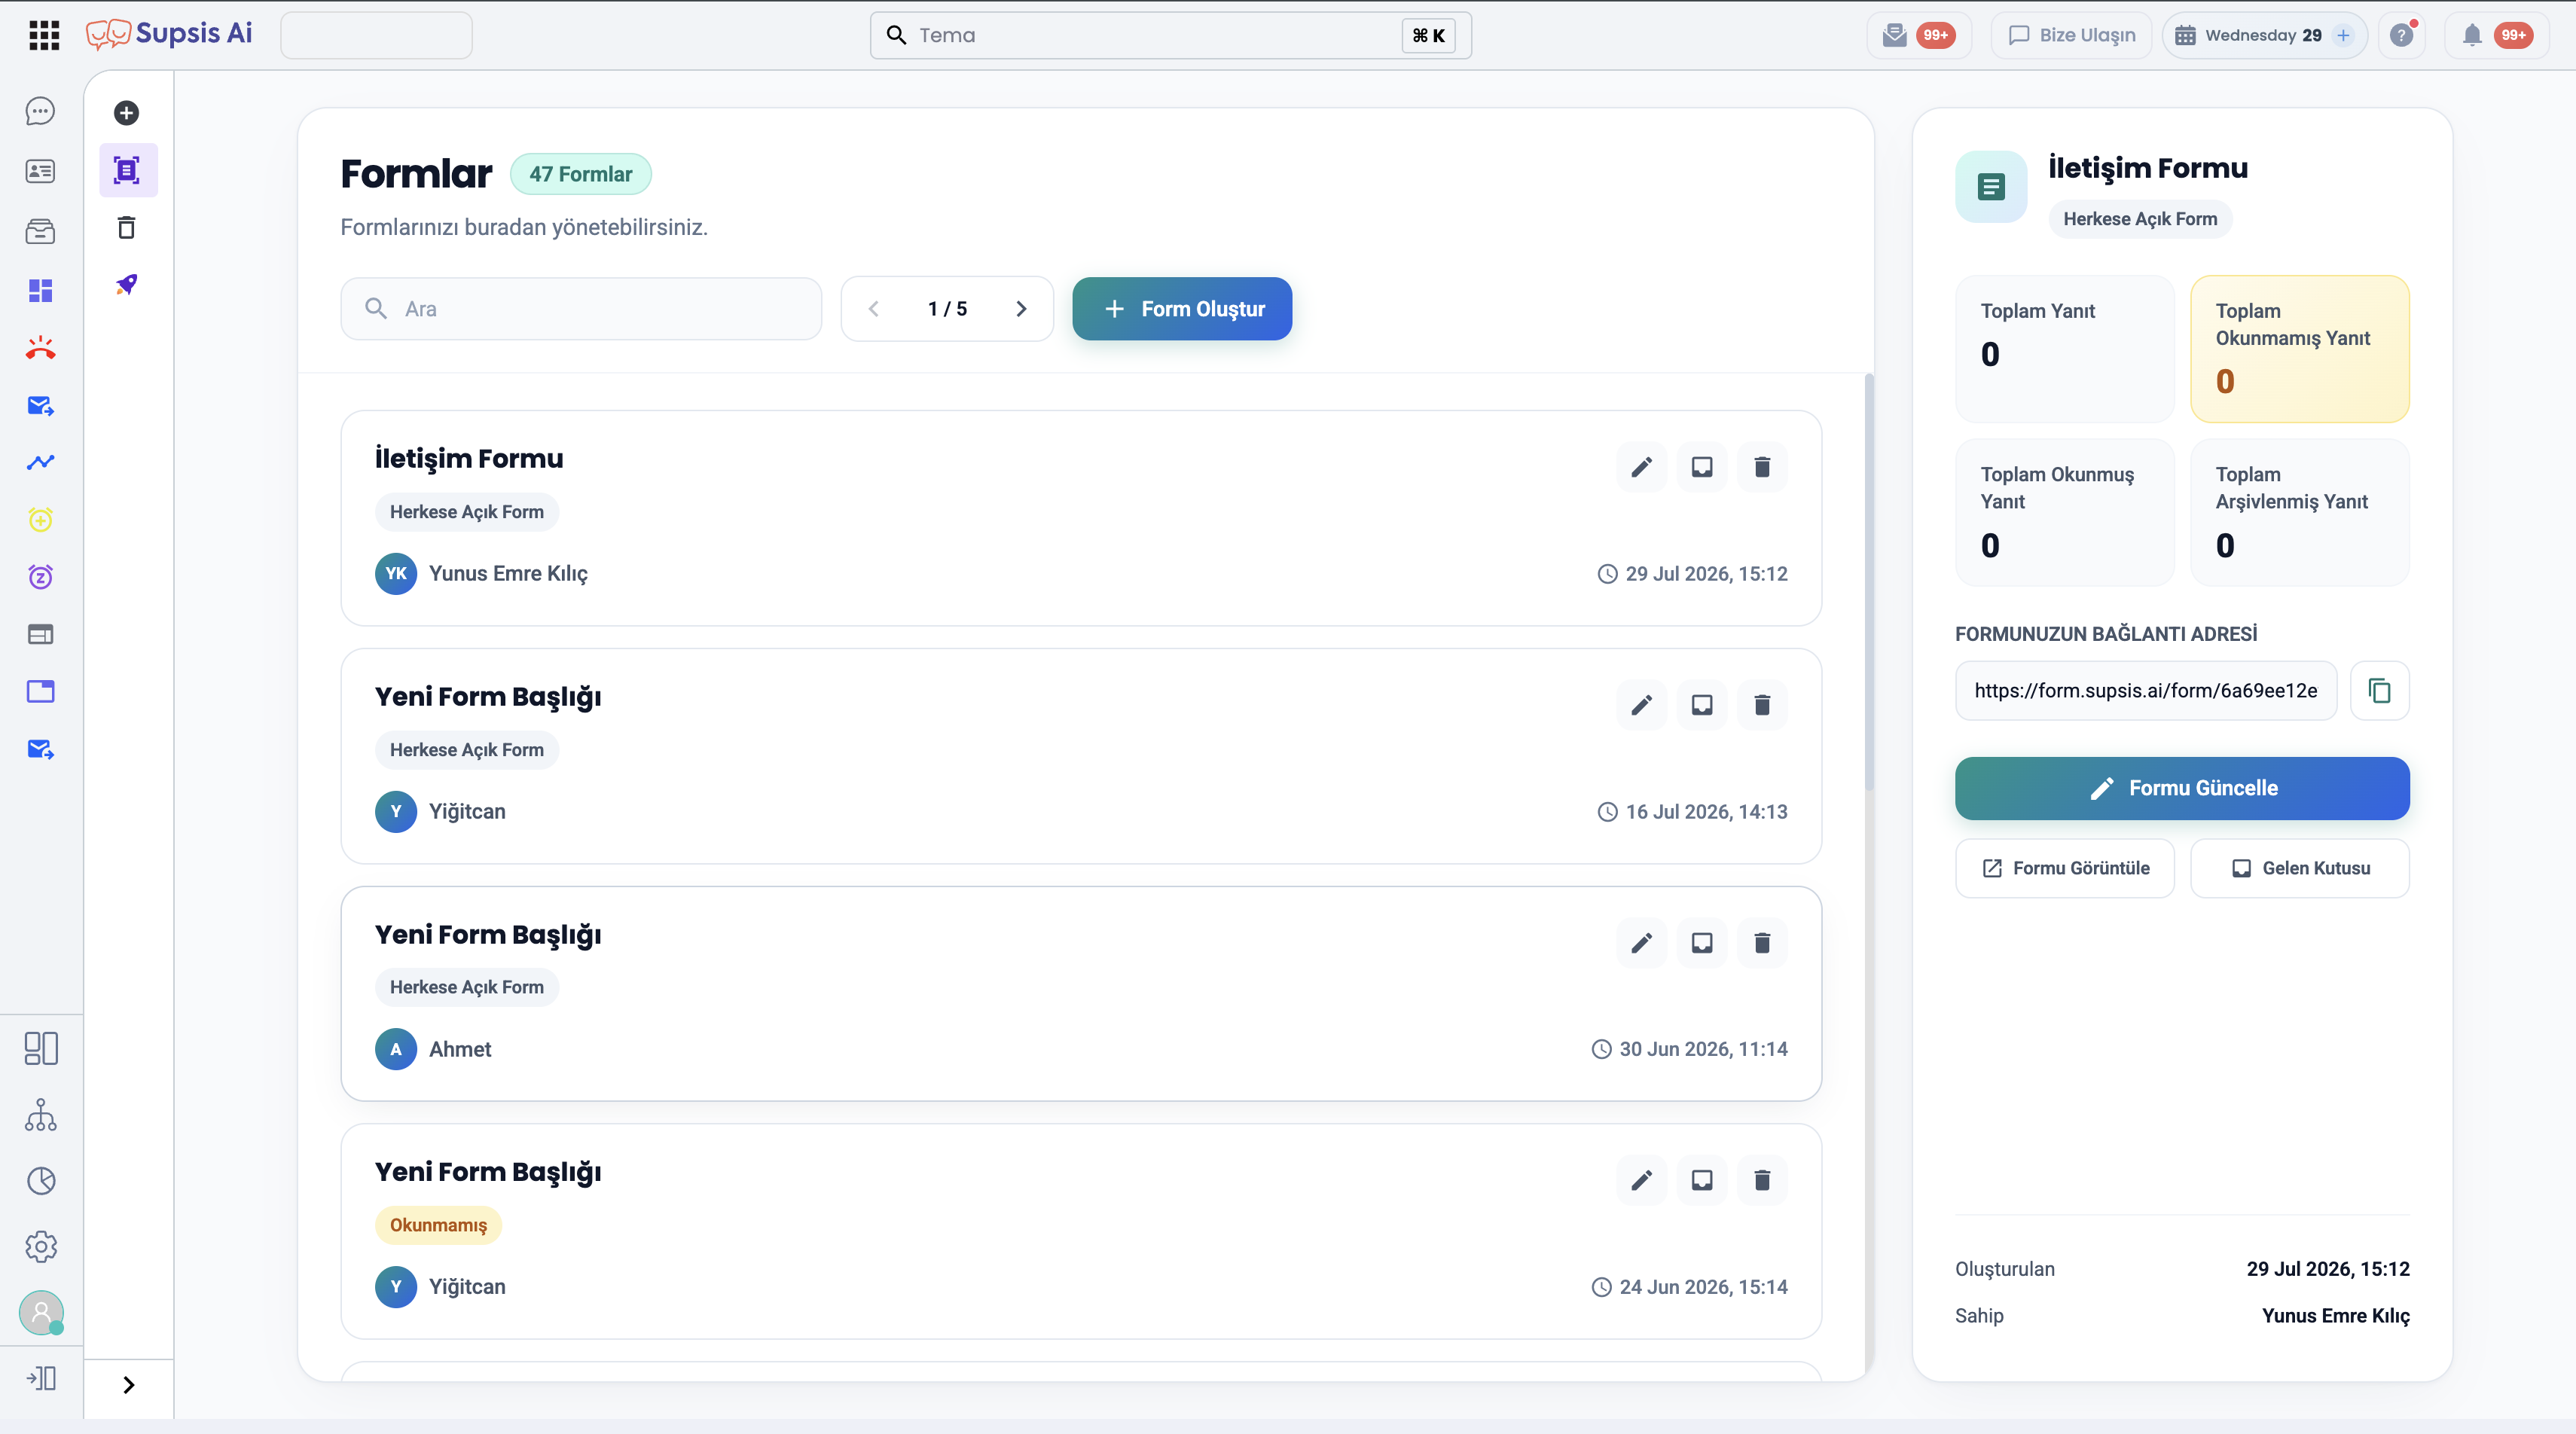Screen dimensions: 2576x1434
Task: Go to the previous forms page
Action: (874, 309)
